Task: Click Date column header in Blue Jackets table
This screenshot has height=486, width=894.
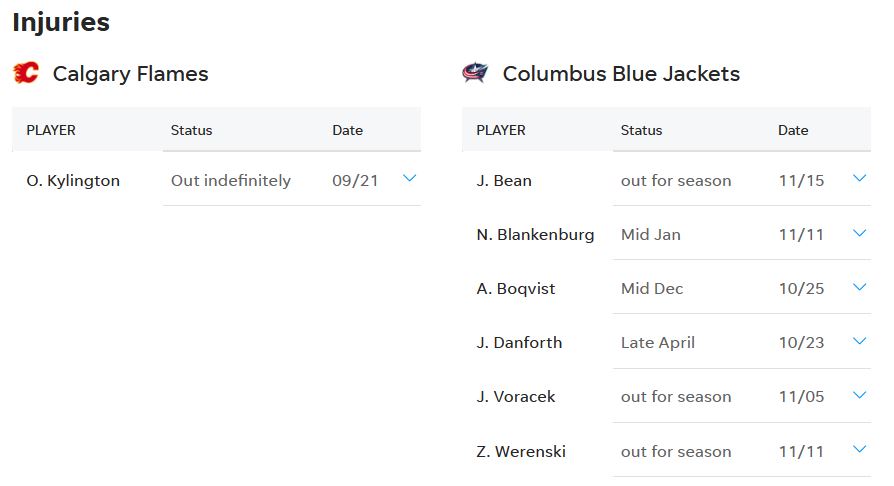Action: (793, 130)
